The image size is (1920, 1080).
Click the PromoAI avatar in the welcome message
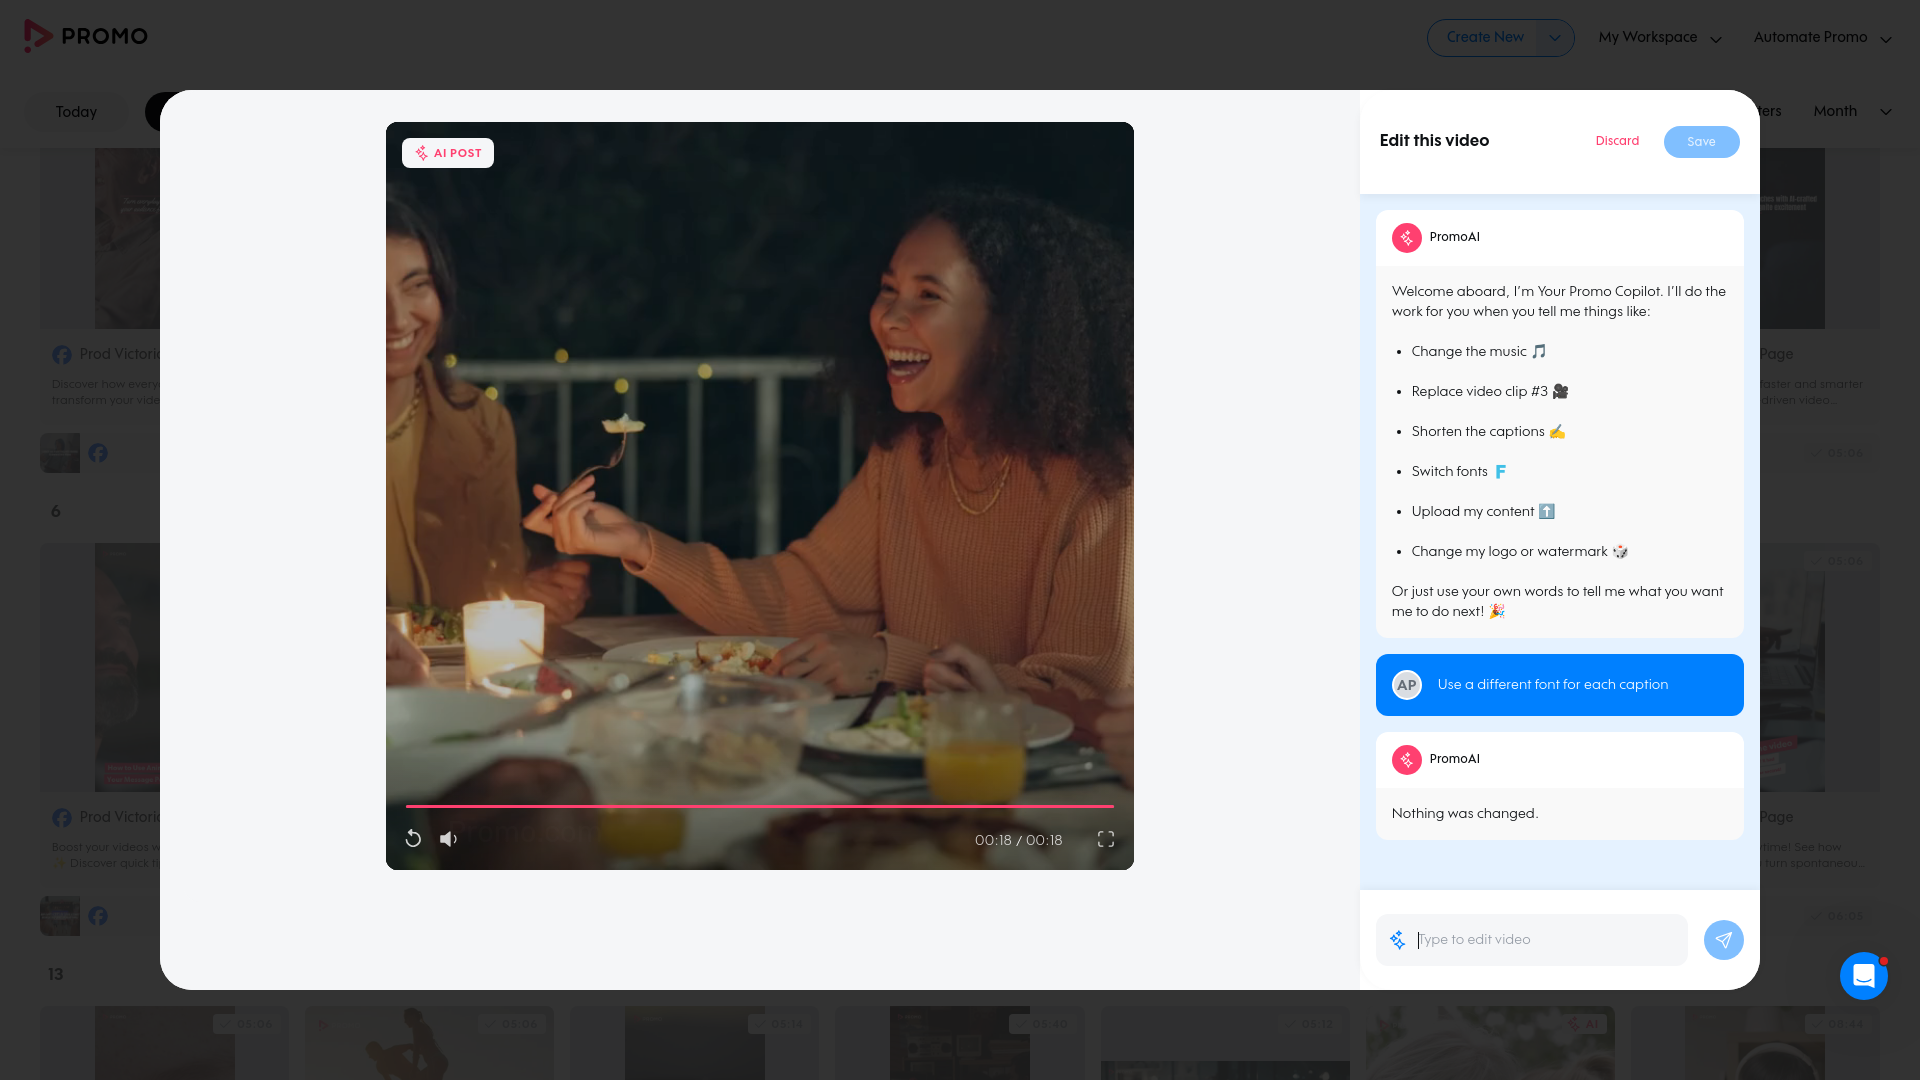tap(1406, 238)
